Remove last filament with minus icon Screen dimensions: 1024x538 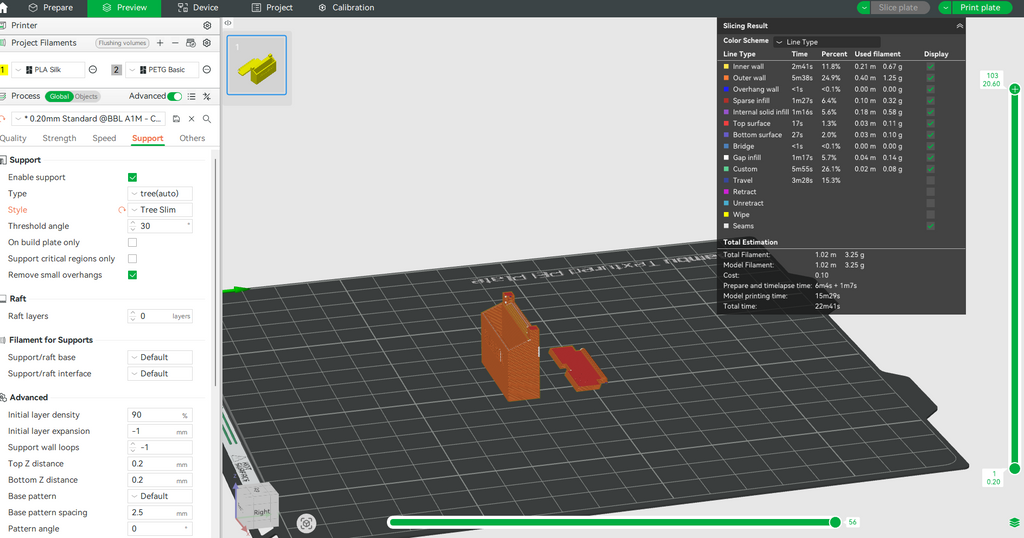tap(175, 43)
